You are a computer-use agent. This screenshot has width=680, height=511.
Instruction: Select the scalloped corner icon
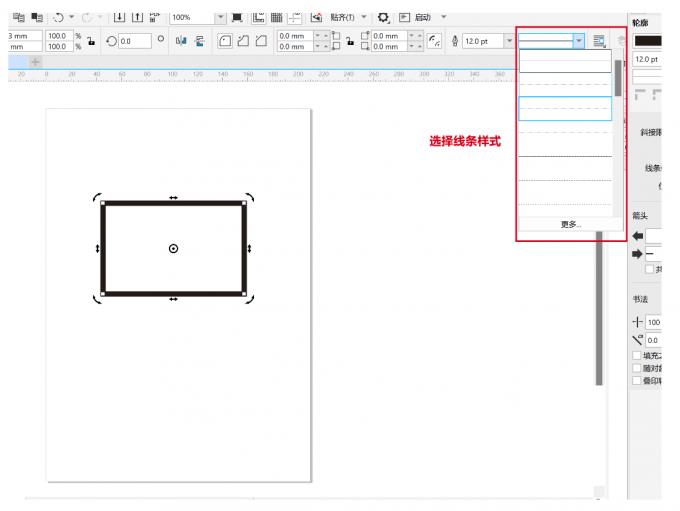tap(243, 41)
